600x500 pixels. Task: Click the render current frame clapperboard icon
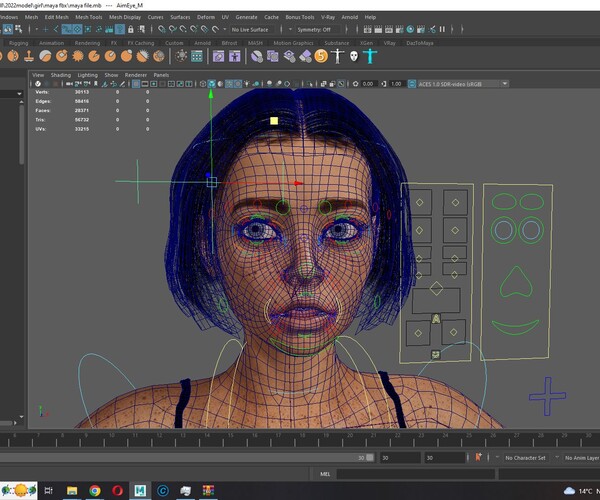click(378, 29)
